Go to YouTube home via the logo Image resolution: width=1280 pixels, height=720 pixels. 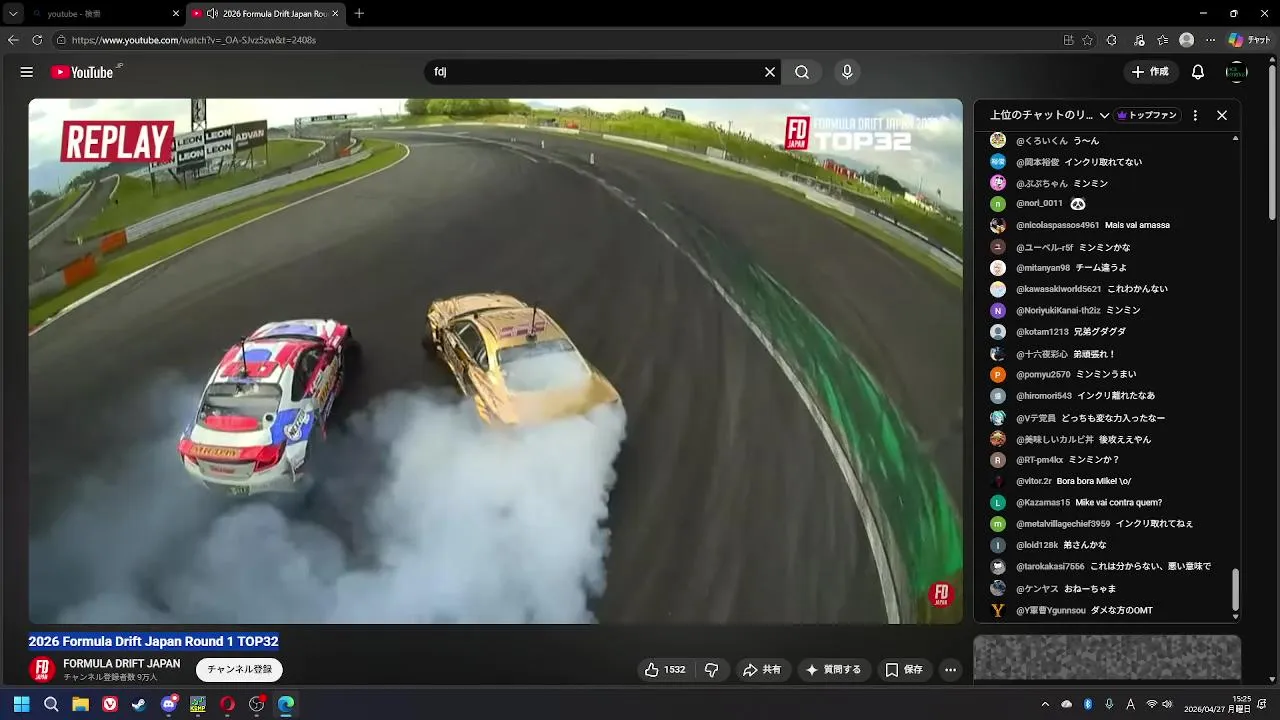click(82, 72)
